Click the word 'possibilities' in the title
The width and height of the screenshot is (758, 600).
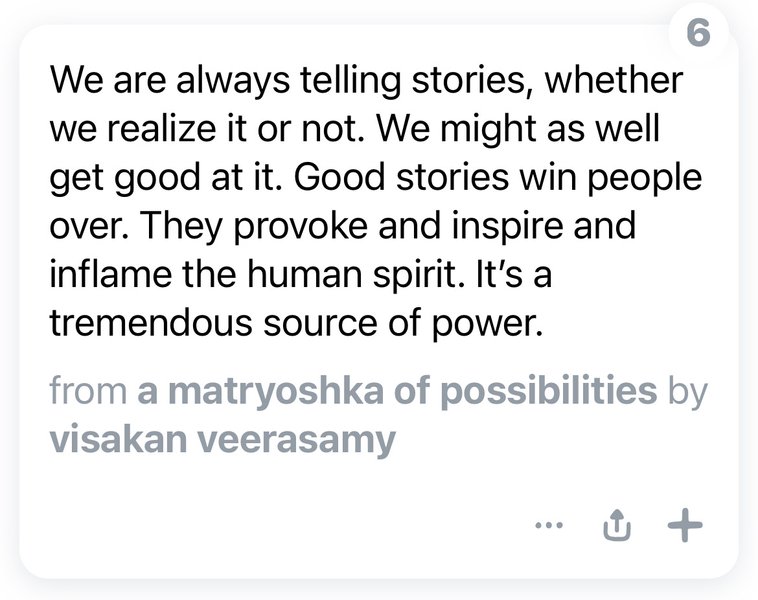[x=549, y=391]
